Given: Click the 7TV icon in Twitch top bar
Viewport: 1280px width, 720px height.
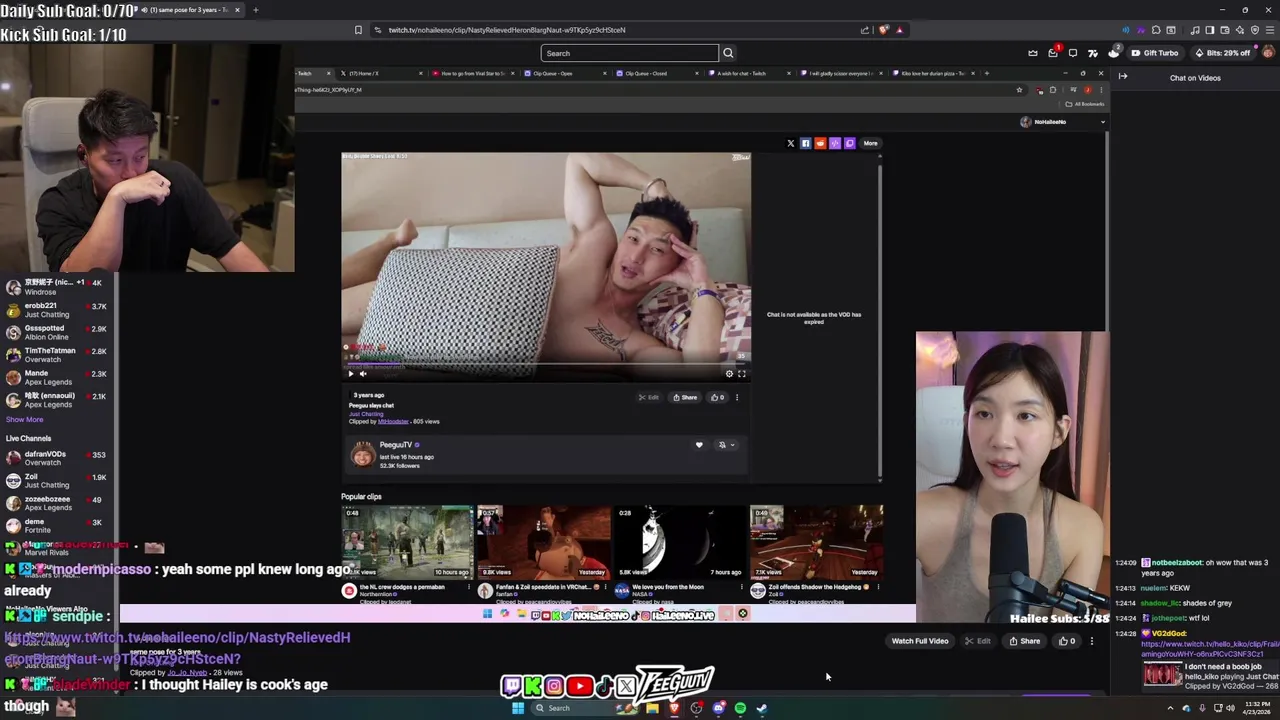Looking at the screenshot, I should coord(1093,53).
